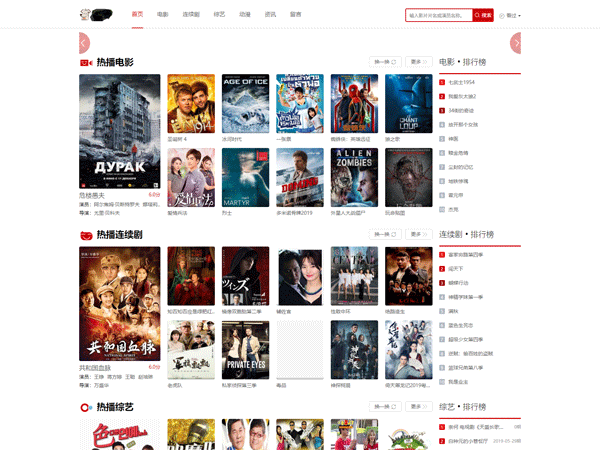Screen dimensions: 600x450
Task: Refresh movies with 换一换 button
Action: click(385, 62)
